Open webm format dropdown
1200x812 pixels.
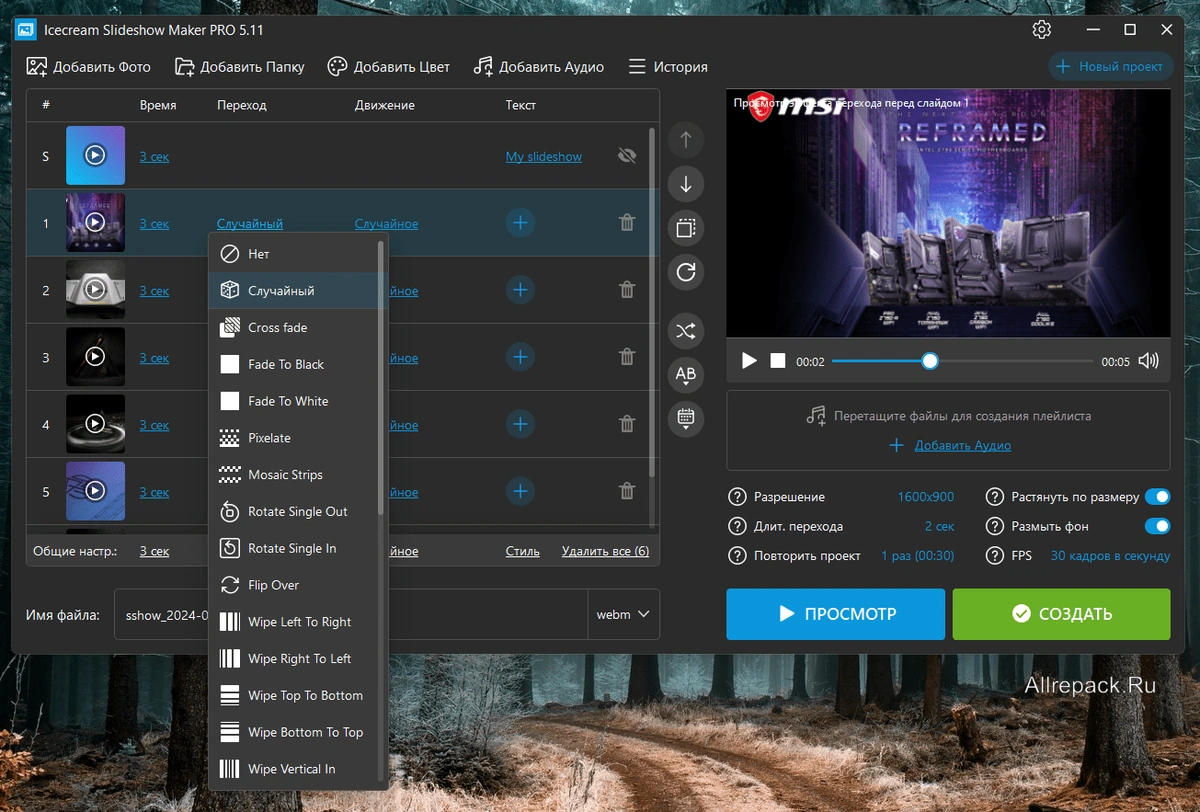coord(624,614)
